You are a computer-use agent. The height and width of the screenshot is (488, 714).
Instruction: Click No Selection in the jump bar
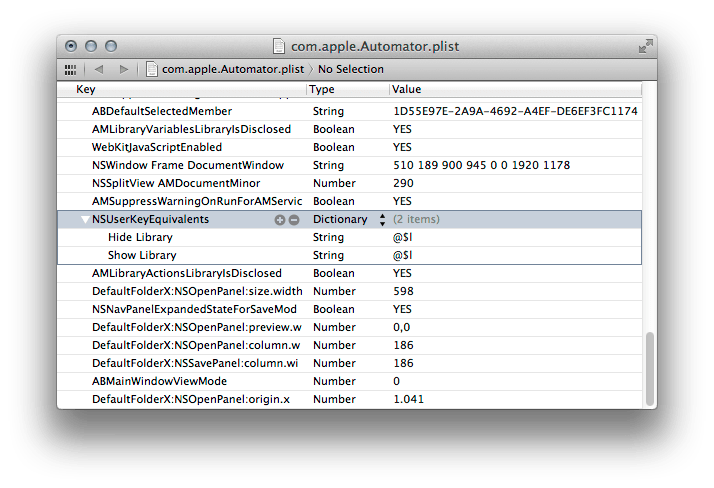[x=351, y=69]
